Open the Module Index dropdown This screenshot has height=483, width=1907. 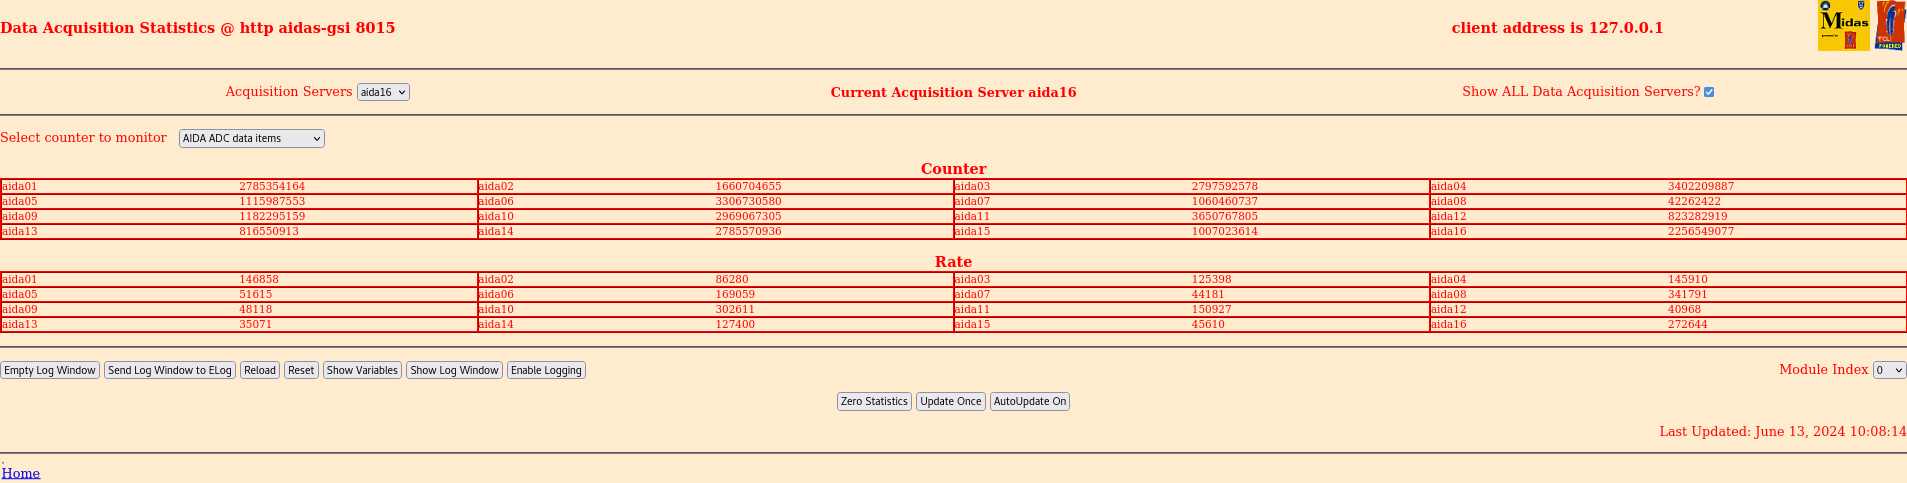click(x=1889, y=370)
